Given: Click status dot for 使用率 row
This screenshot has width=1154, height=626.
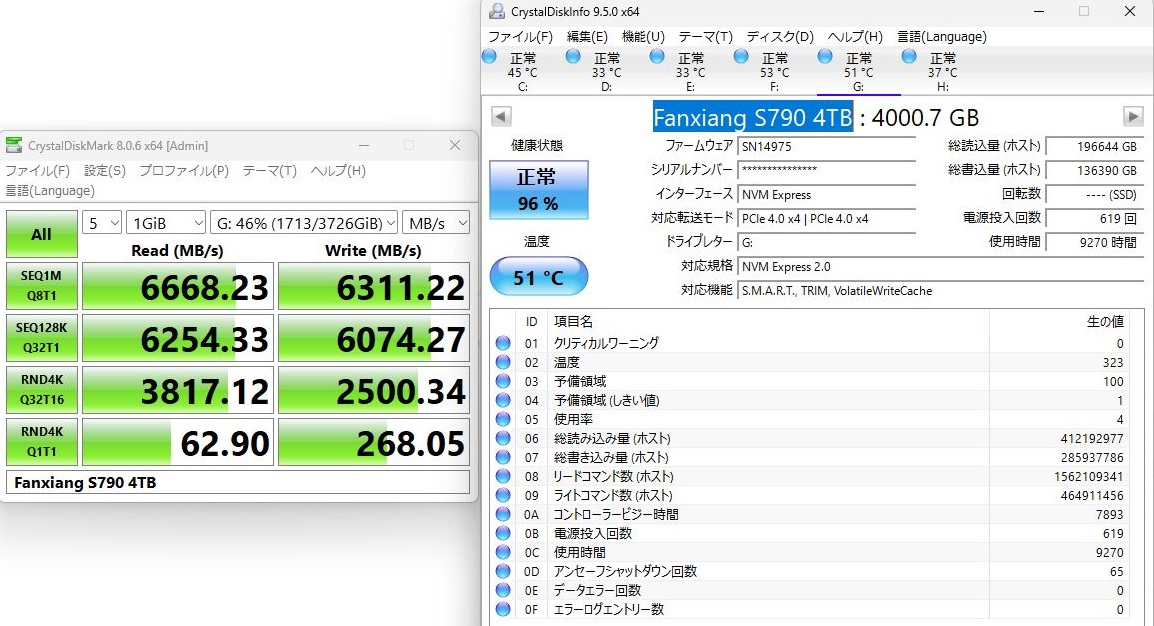Looking at the screenshot, I should click(503, 419).
